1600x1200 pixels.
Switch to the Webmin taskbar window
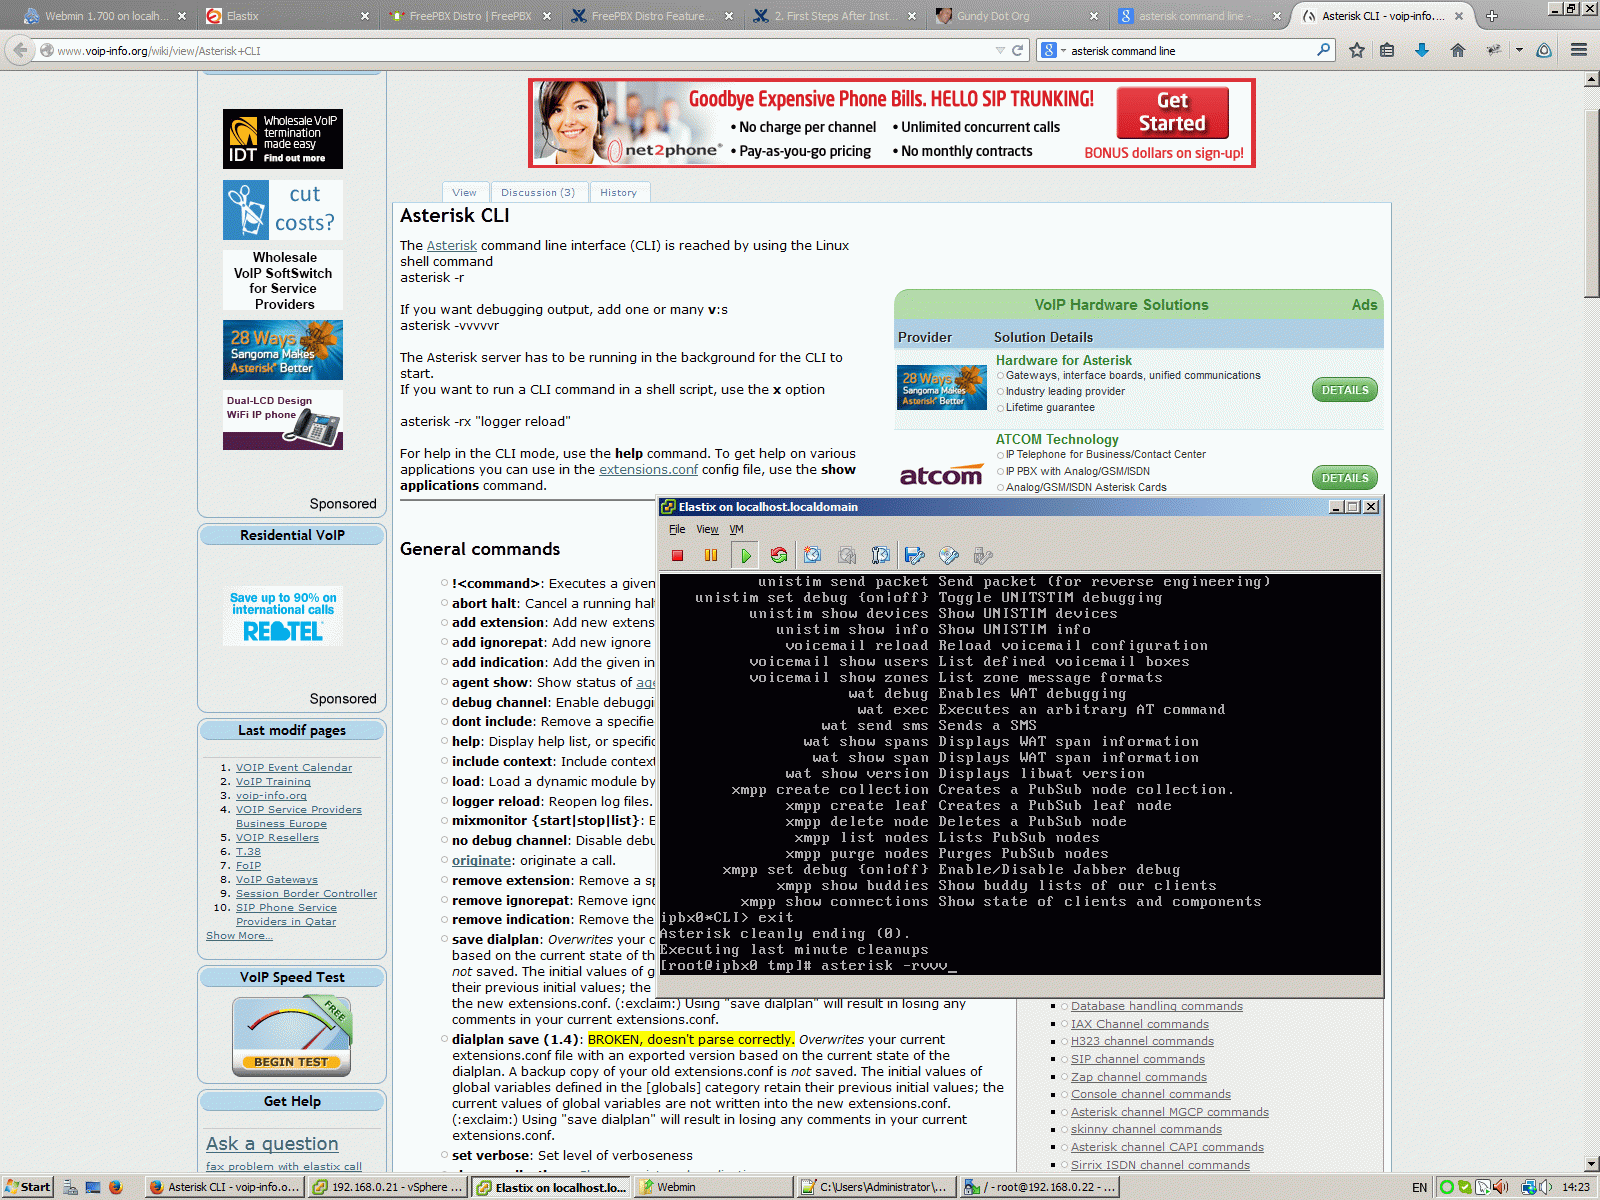(714, 1187)
